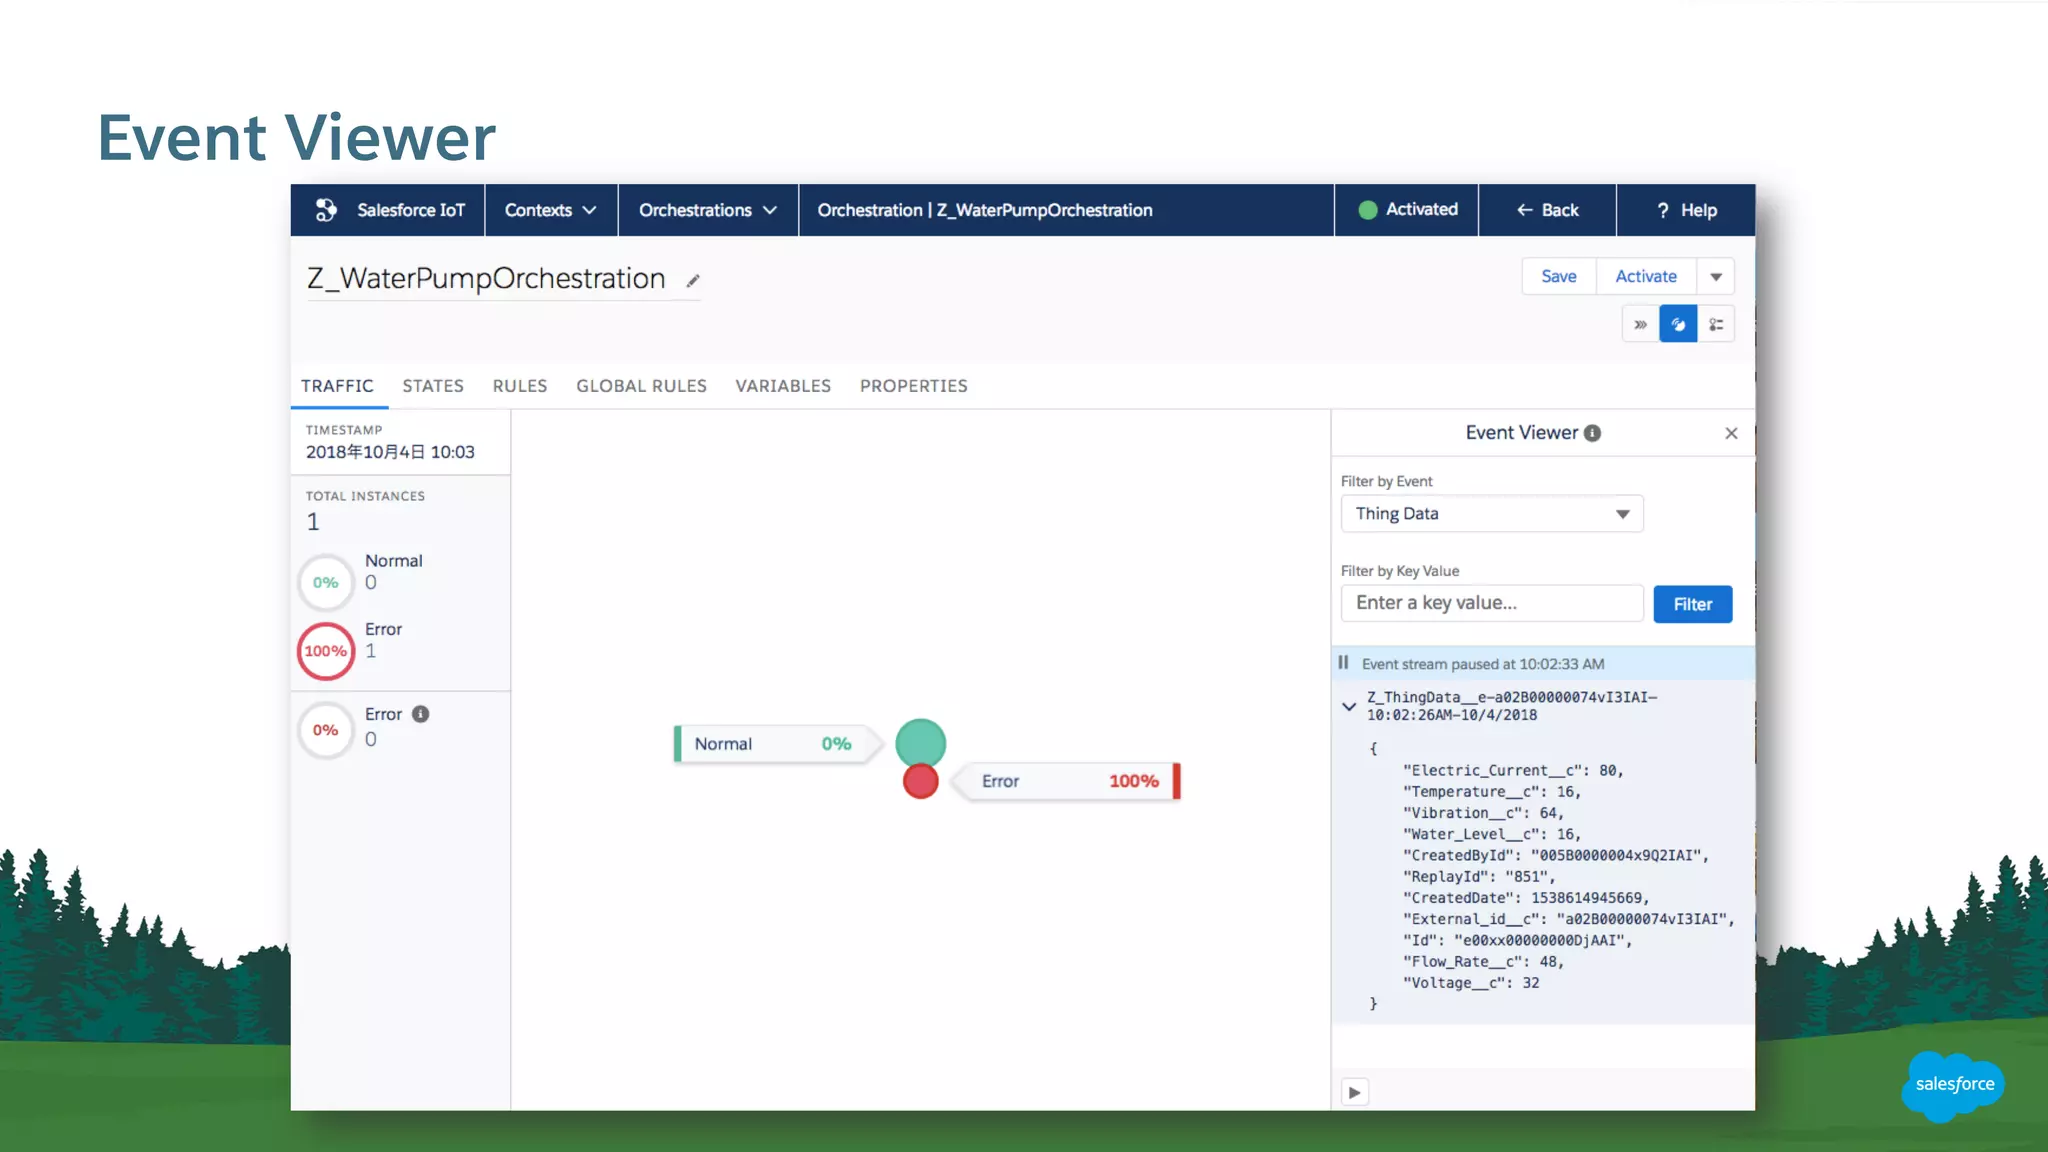The height and width of the screenshot is (1152, 2048).
Task: Click the Activate button
Action: [x=1646, y=276]
